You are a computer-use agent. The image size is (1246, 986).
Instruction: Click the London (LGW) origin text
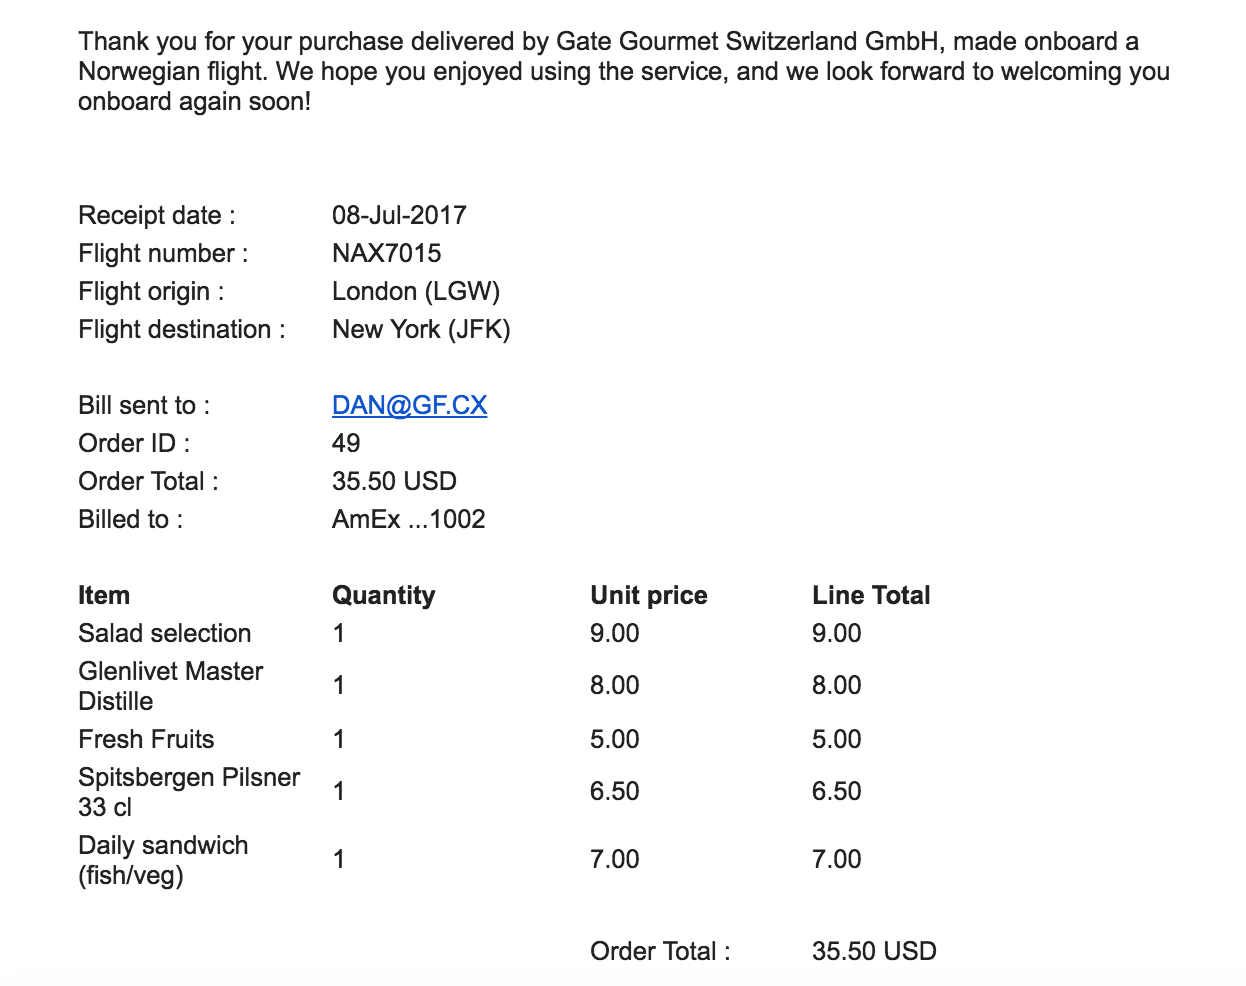tap(416, 291)
